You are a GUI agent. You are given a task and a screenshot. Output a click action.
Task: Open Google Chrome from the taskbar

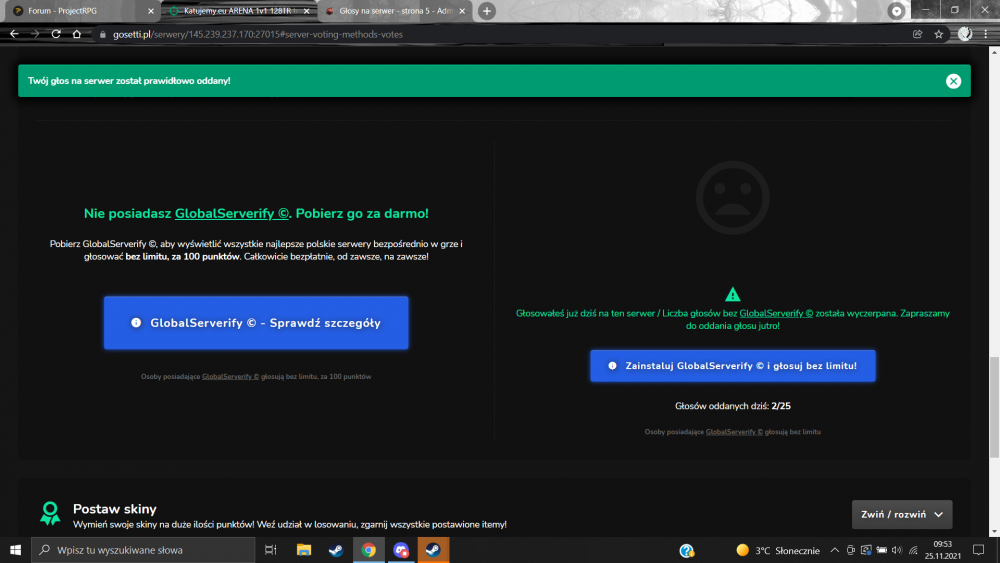(x=369, y=550)
